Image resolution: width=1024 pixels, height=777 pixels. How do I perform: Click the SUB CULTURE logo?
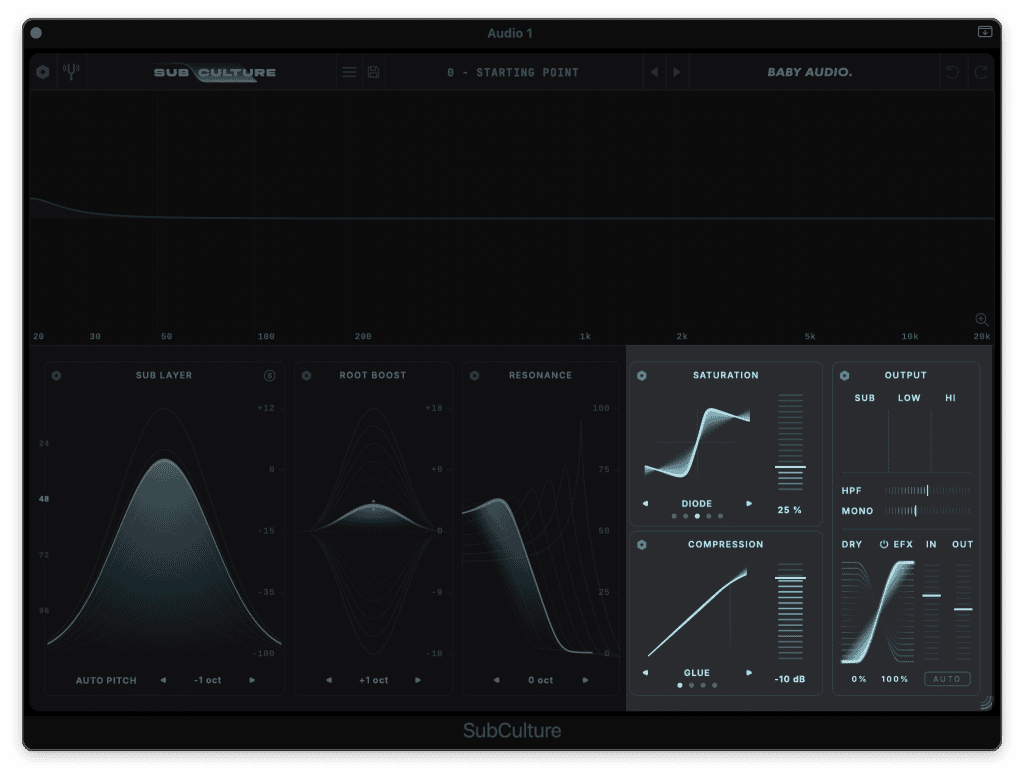point(215,72)
